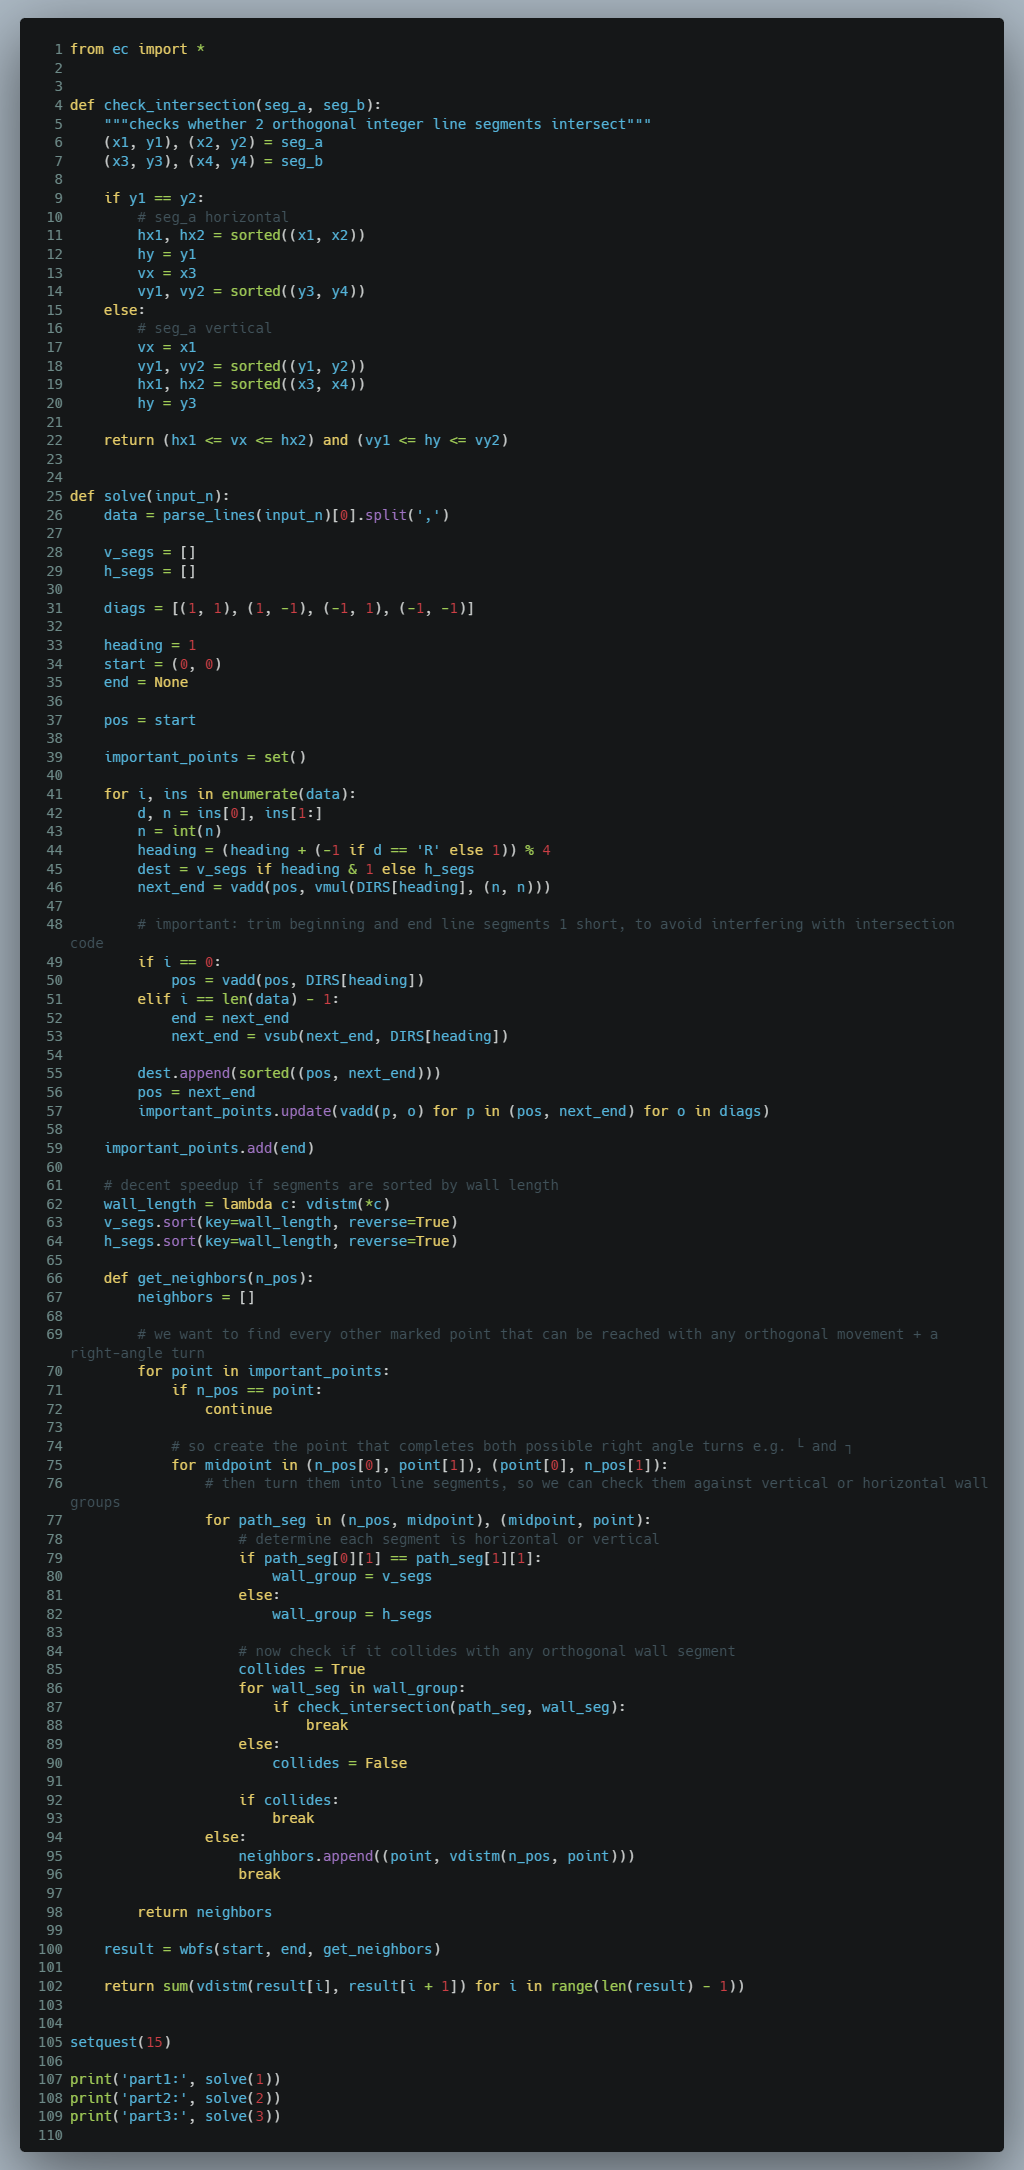Click 'return neighbors' on line 98
The width and height of the screenshot is (1024, 2170).
[x=205, y=1912]
